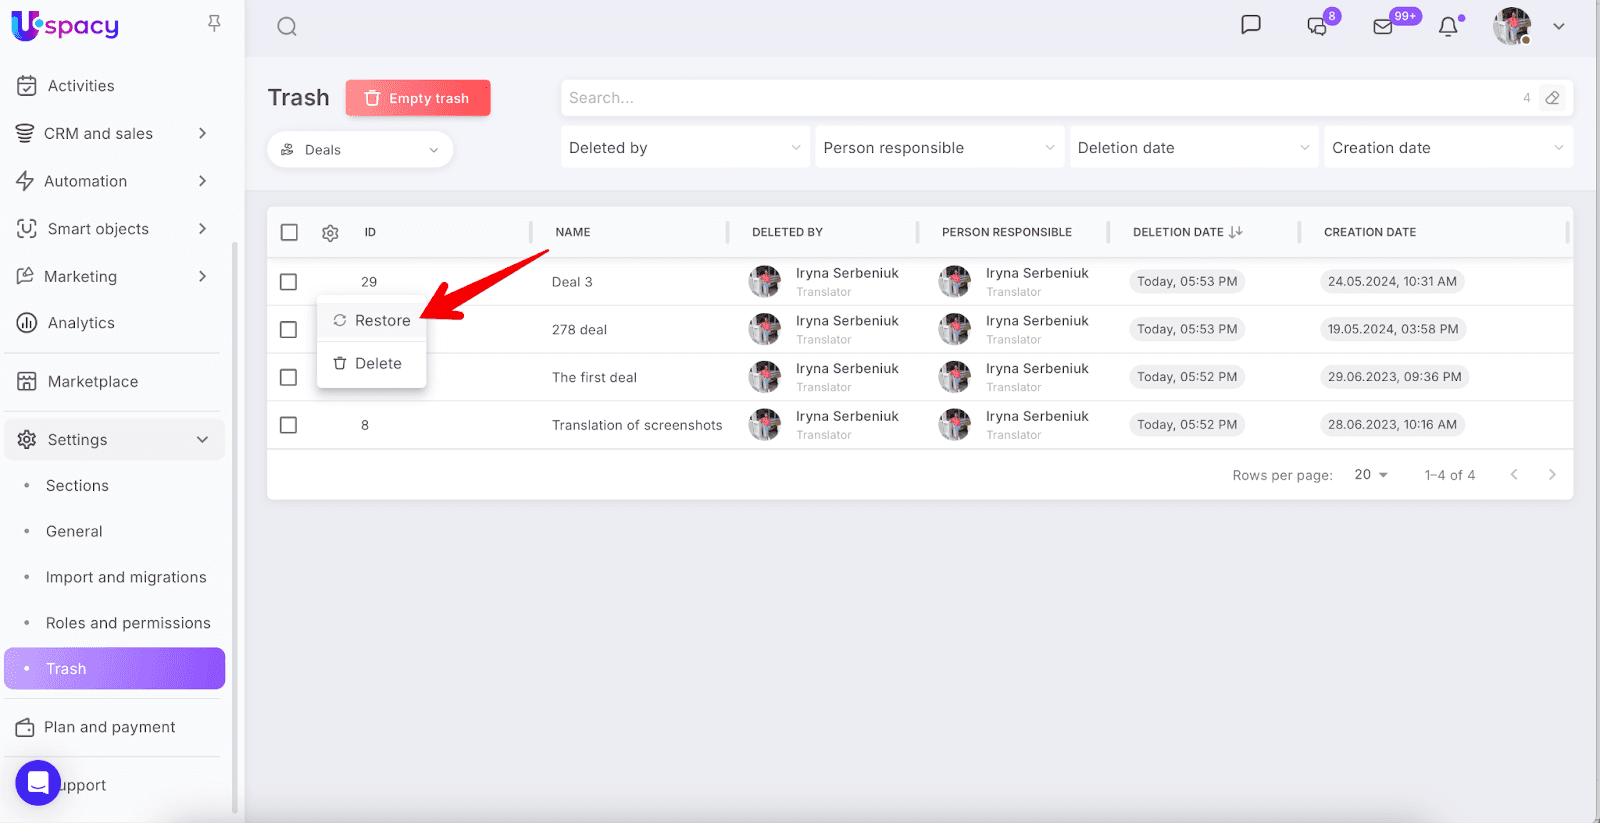
Task: Click the search magnifier icon in top bar
Action: coord(287,27)
